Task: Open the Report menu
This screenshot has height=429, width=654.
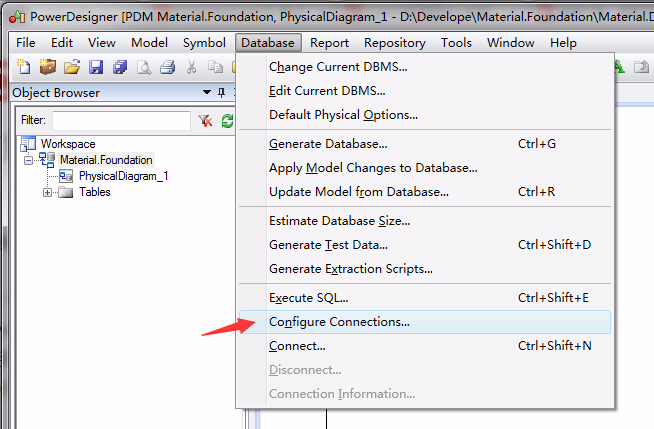Action: click(x=329, y=43)
